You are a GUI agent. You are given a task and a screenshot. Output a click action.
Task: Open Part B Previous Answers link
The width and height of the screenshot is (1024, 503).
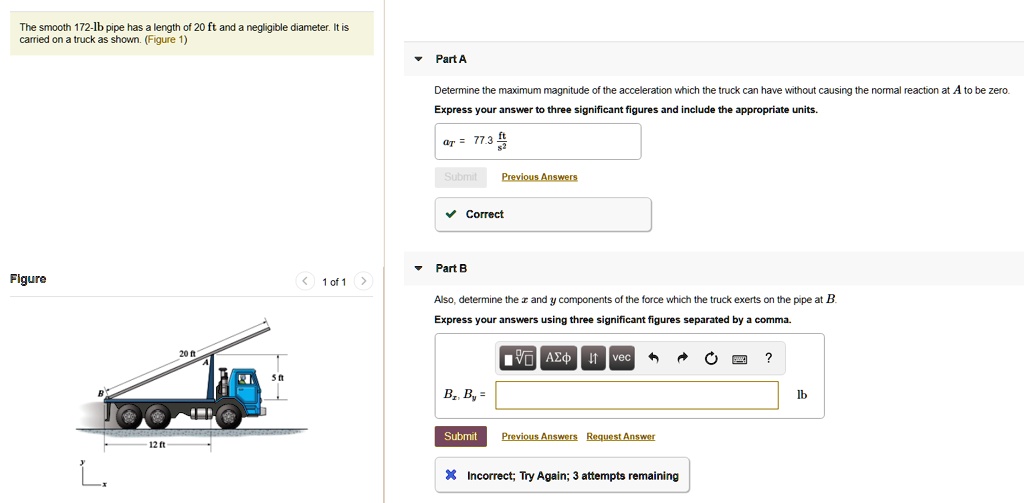539,436
